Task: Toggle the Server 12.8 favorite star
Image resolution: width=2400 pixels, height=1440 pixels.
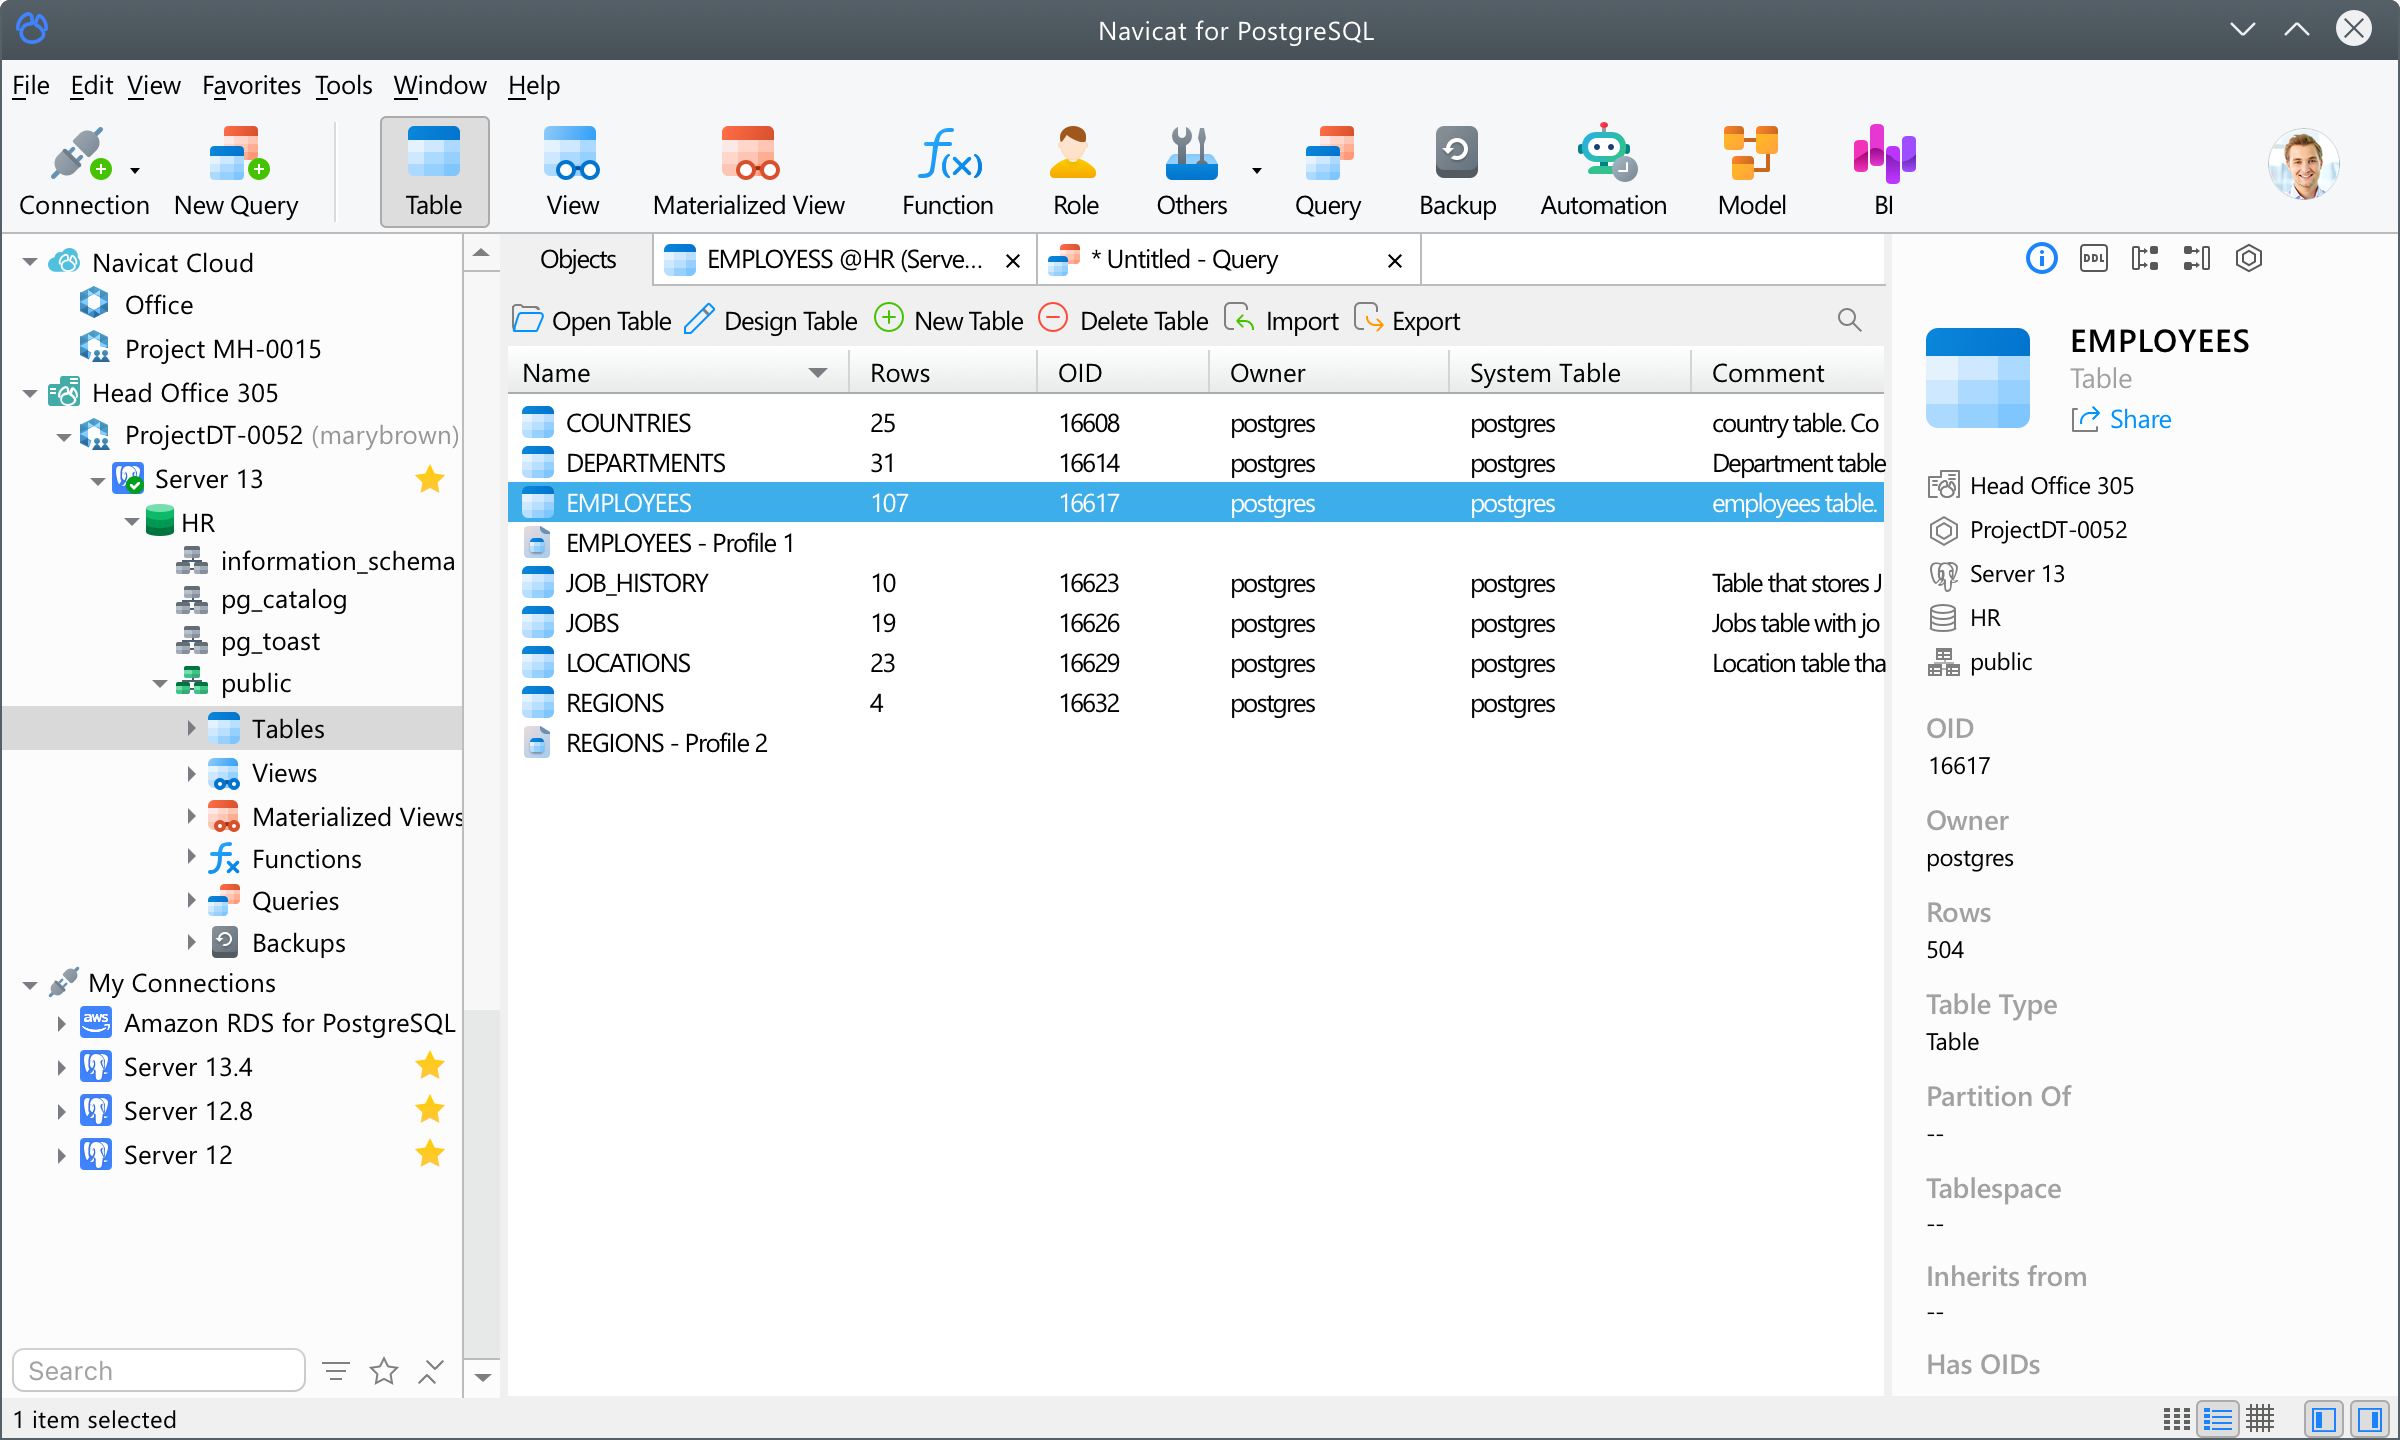Action: click(430, 1110)
